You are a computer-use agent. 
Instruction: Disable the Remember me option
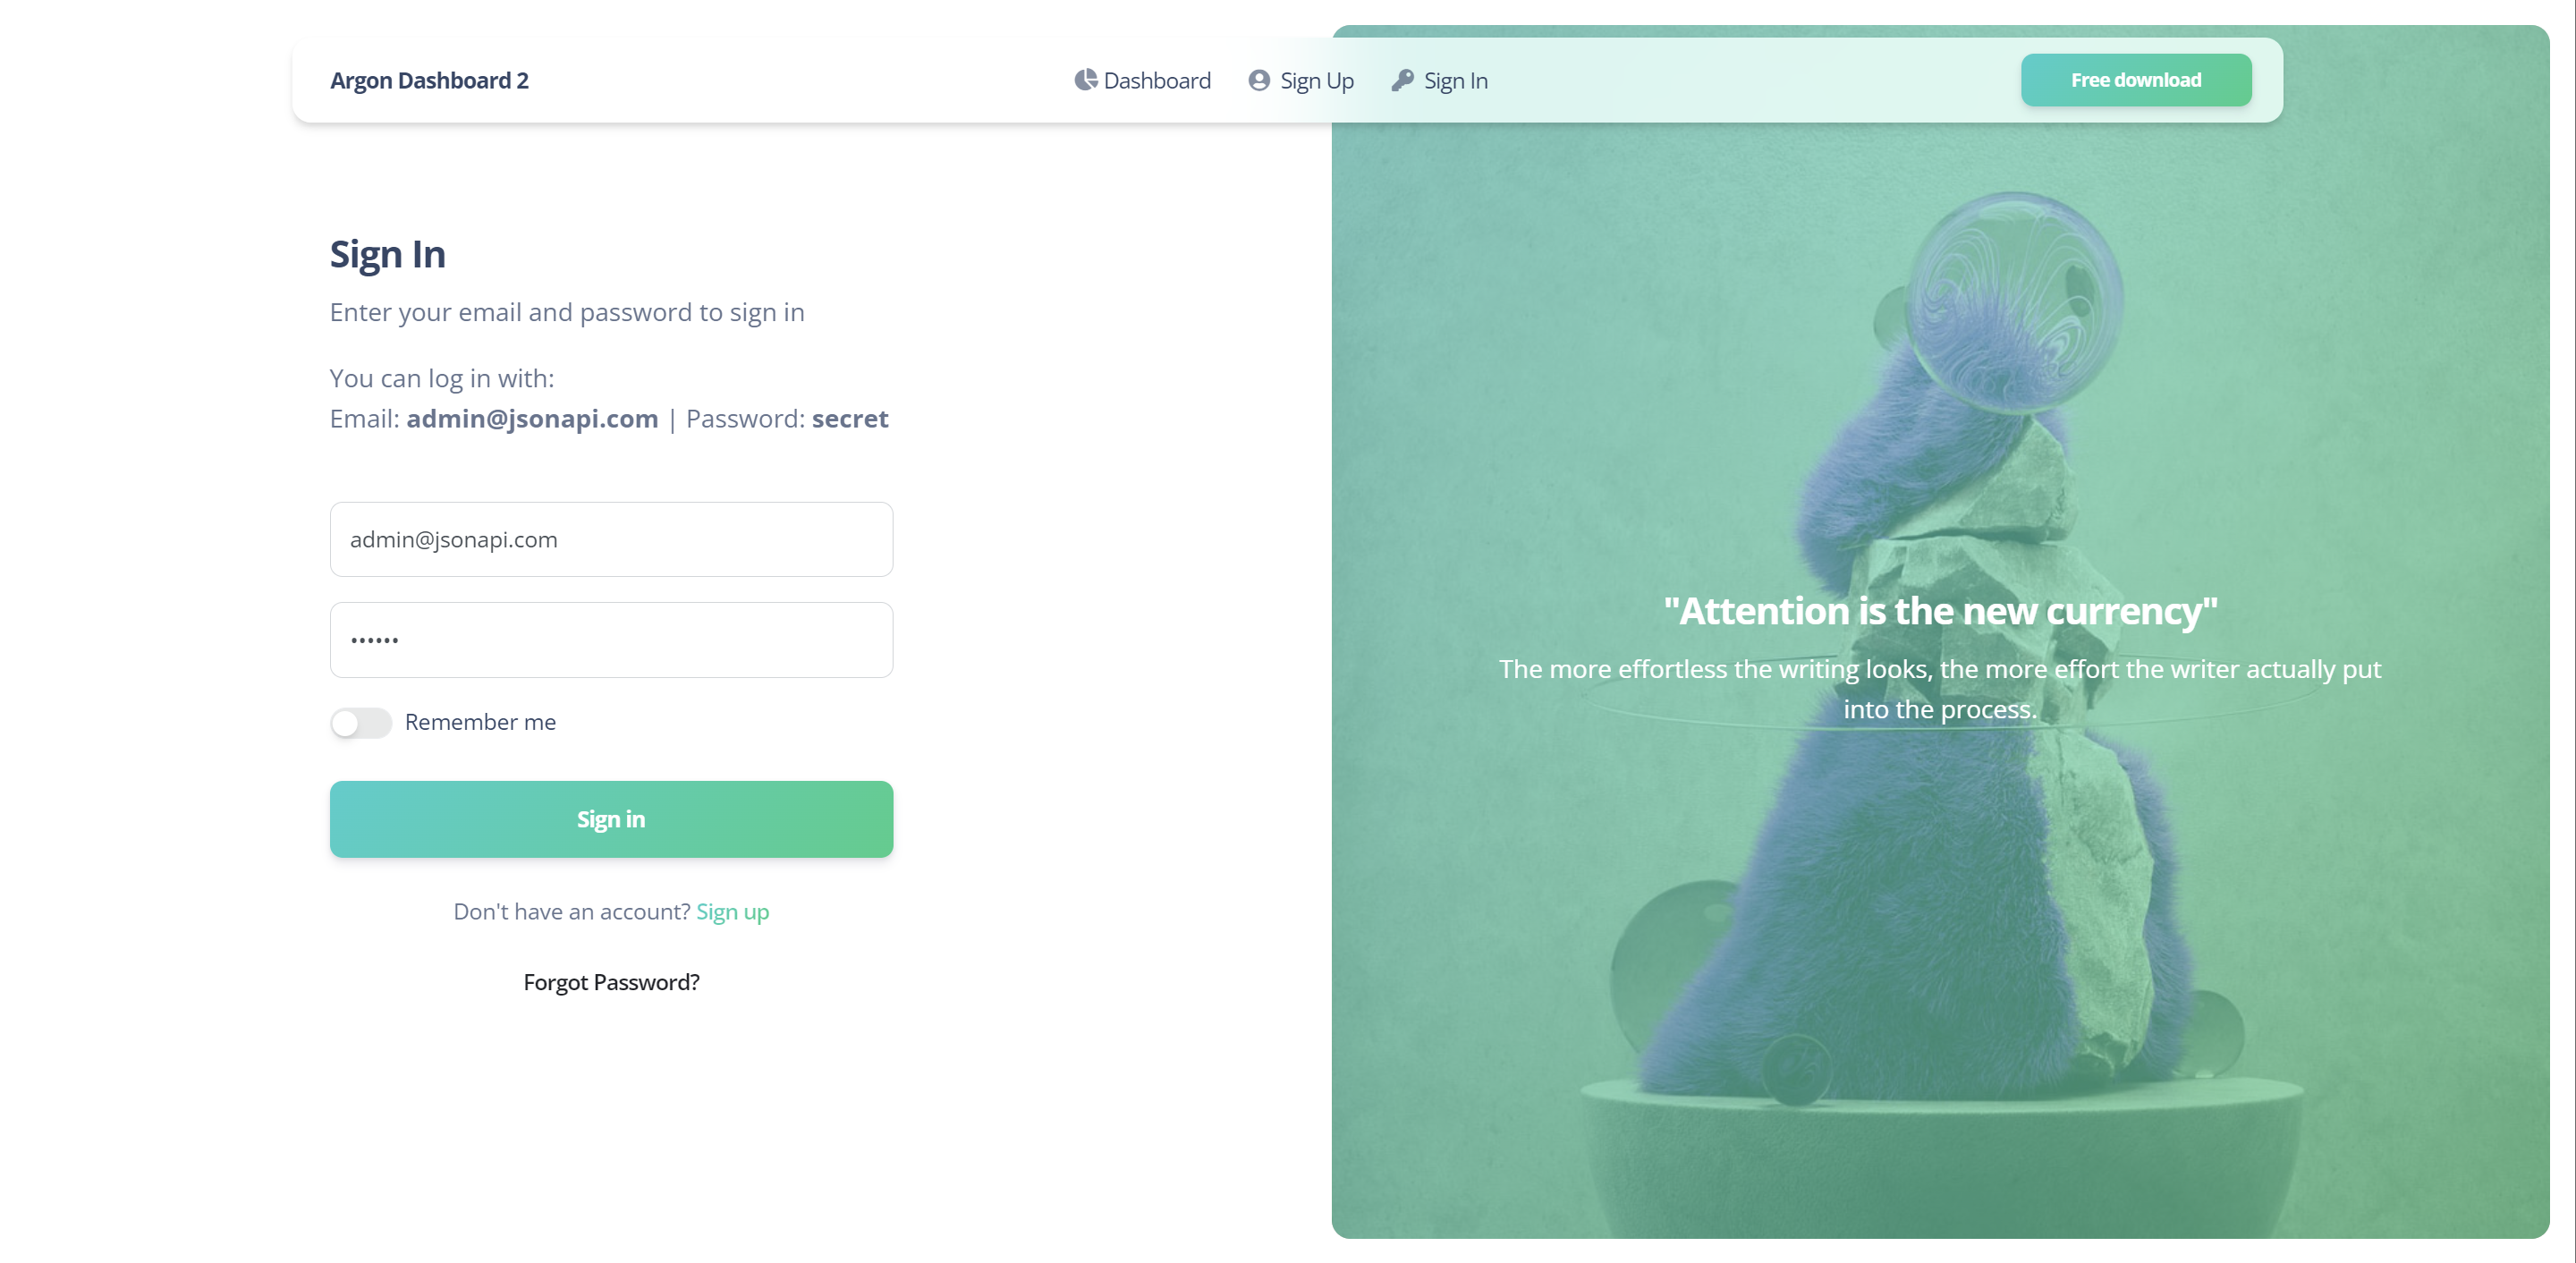pyautogui.click(x=360, y=721)
